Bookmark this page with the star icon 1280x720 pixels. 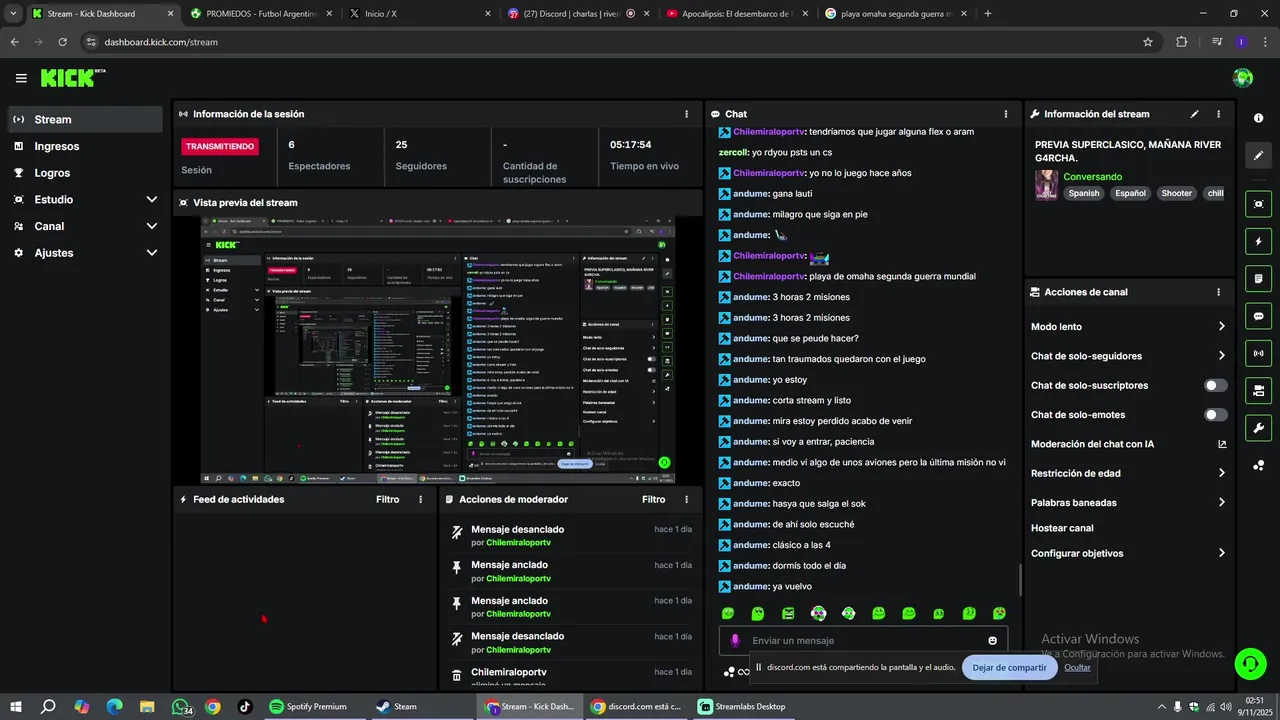tap(1148, 42)
